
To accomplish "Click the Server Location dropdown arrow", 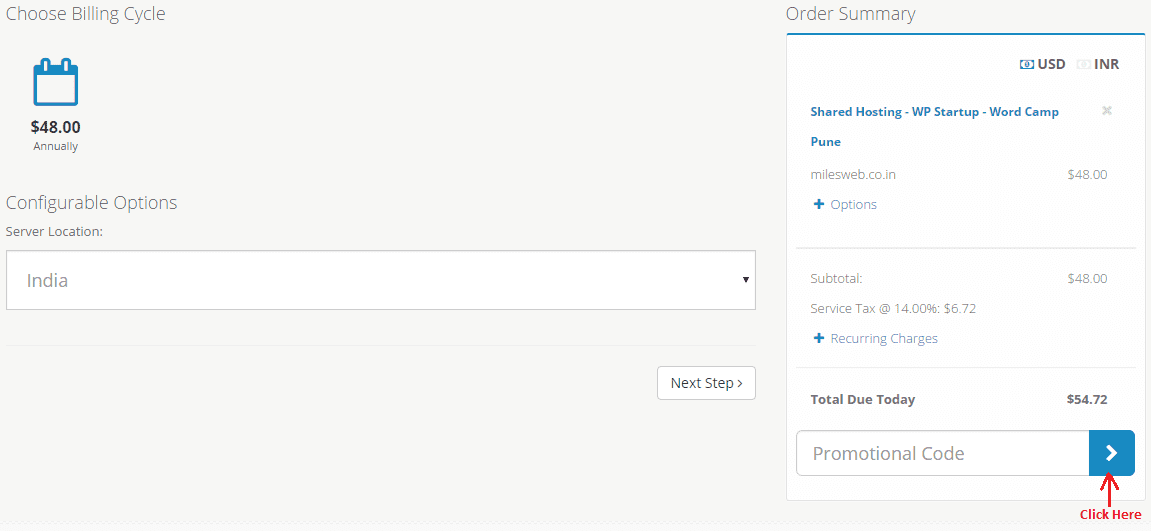I will (x=746, y=280).
